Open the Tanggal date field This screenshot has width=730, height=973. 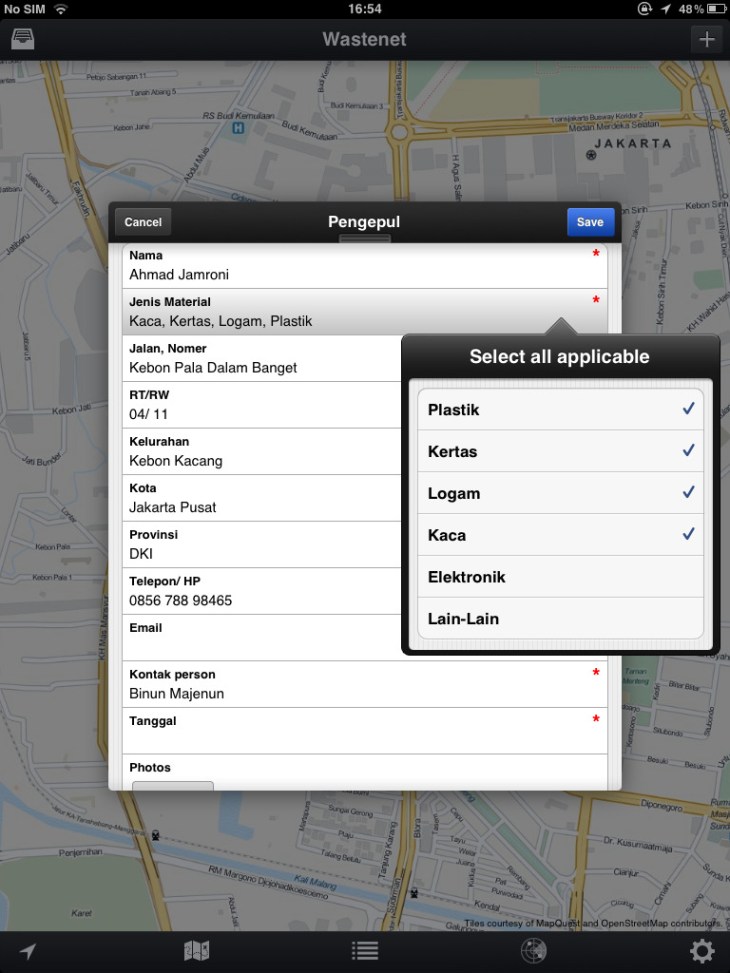364,732
